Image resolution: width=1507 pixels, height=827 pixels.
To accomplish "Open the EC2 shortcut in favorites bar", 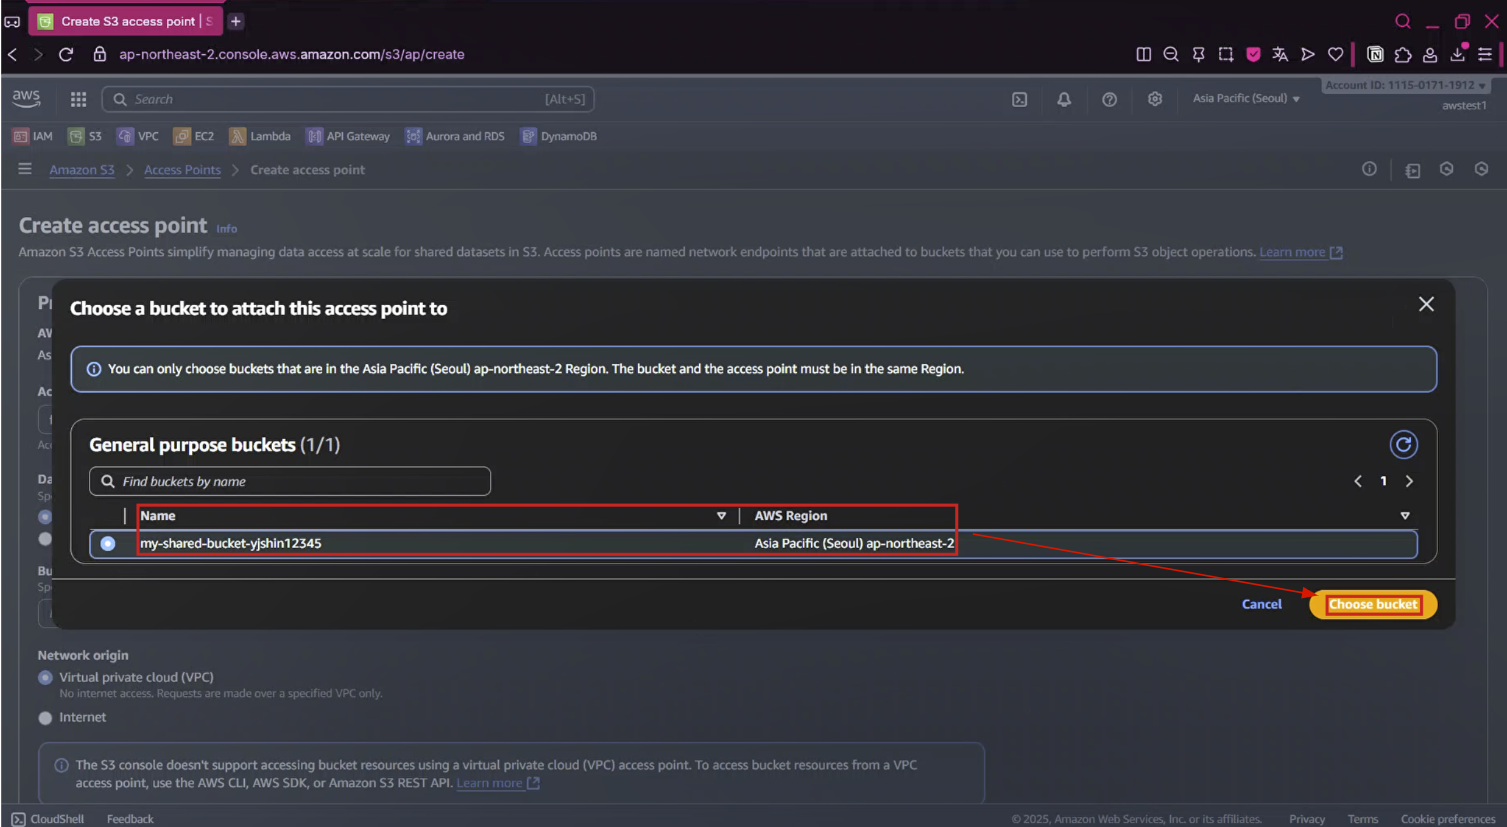I will 194,136.
